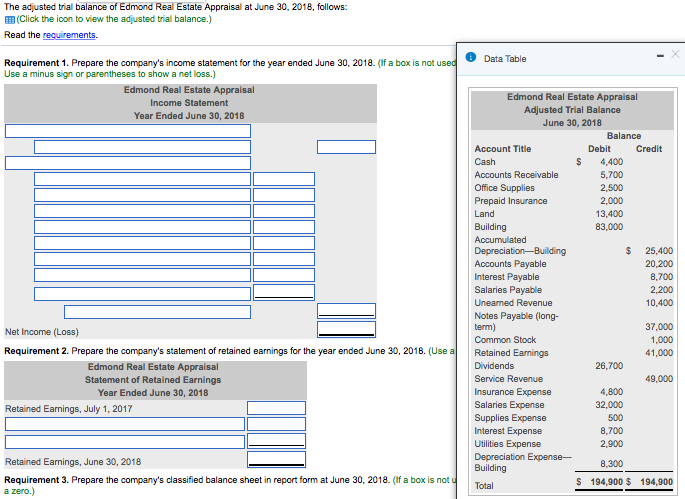Image resolution: width=685 pixels, height=499 pixels.
Task: Select the Office Supplies row label
Action: click(x=505, y=188)
